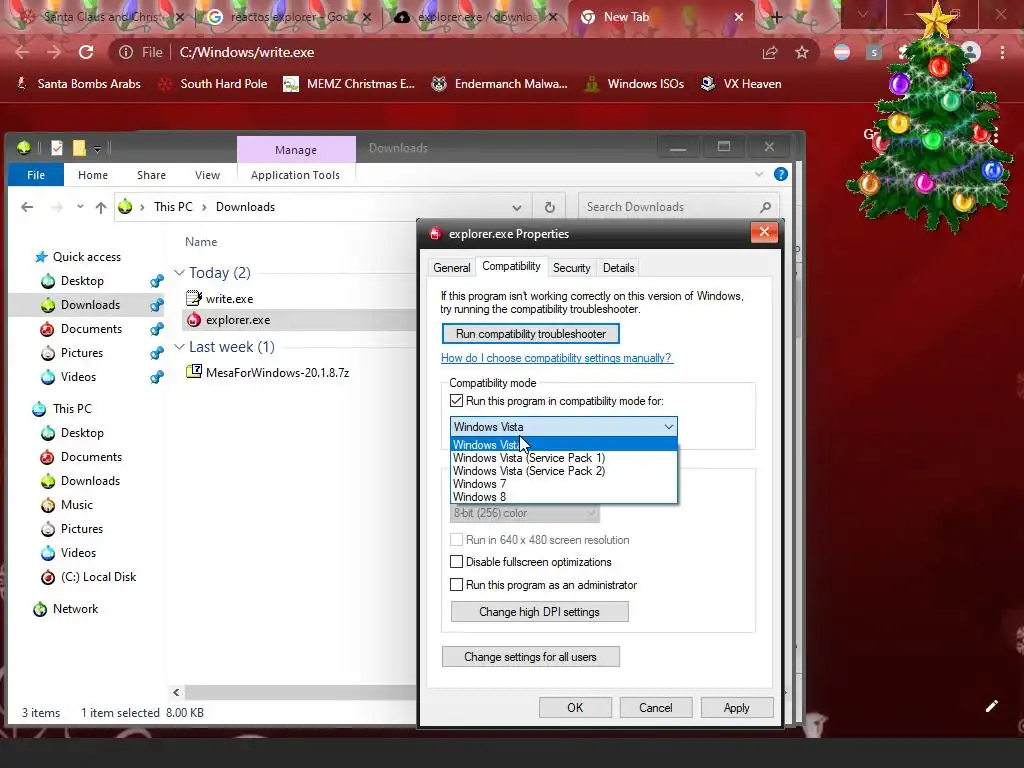Click the Explorer help question mark icon

tap(780, 174)
